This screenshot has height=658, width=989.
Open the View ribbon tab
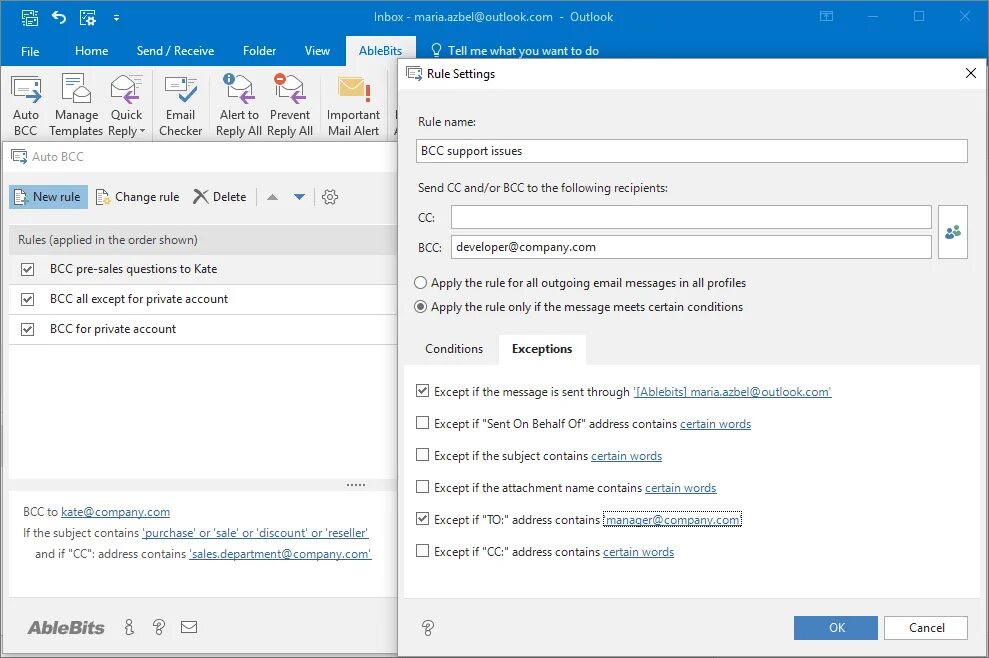coord(317,51)
